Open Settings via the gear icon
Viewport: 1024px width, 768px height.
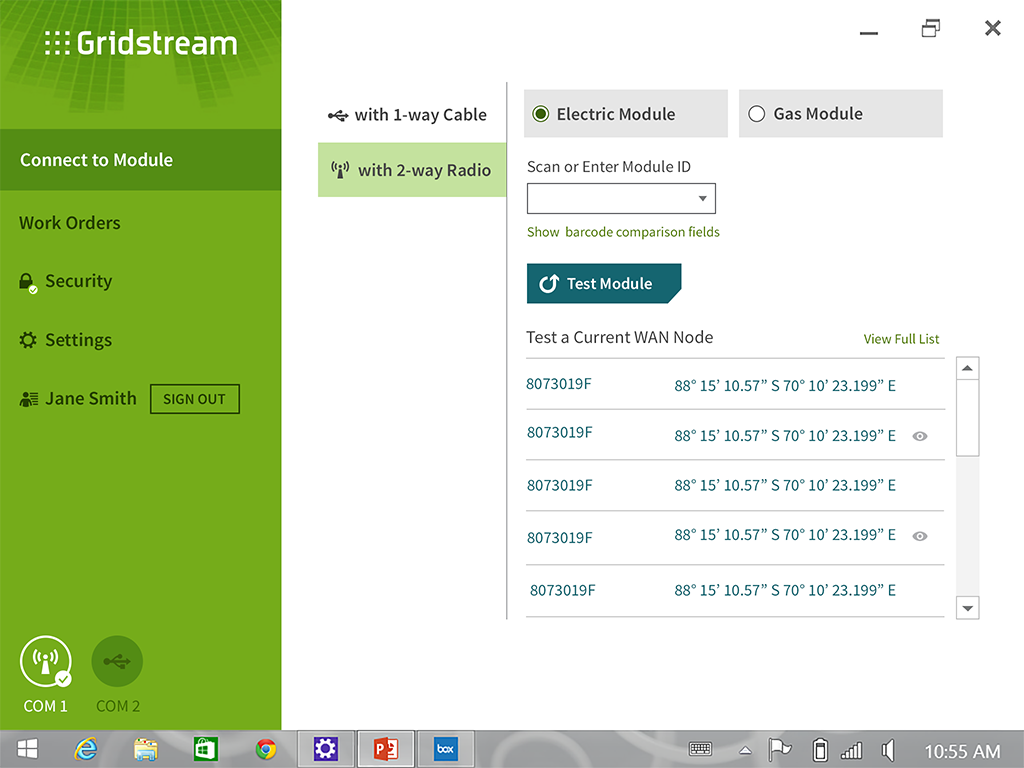click(x=28, y=340)
